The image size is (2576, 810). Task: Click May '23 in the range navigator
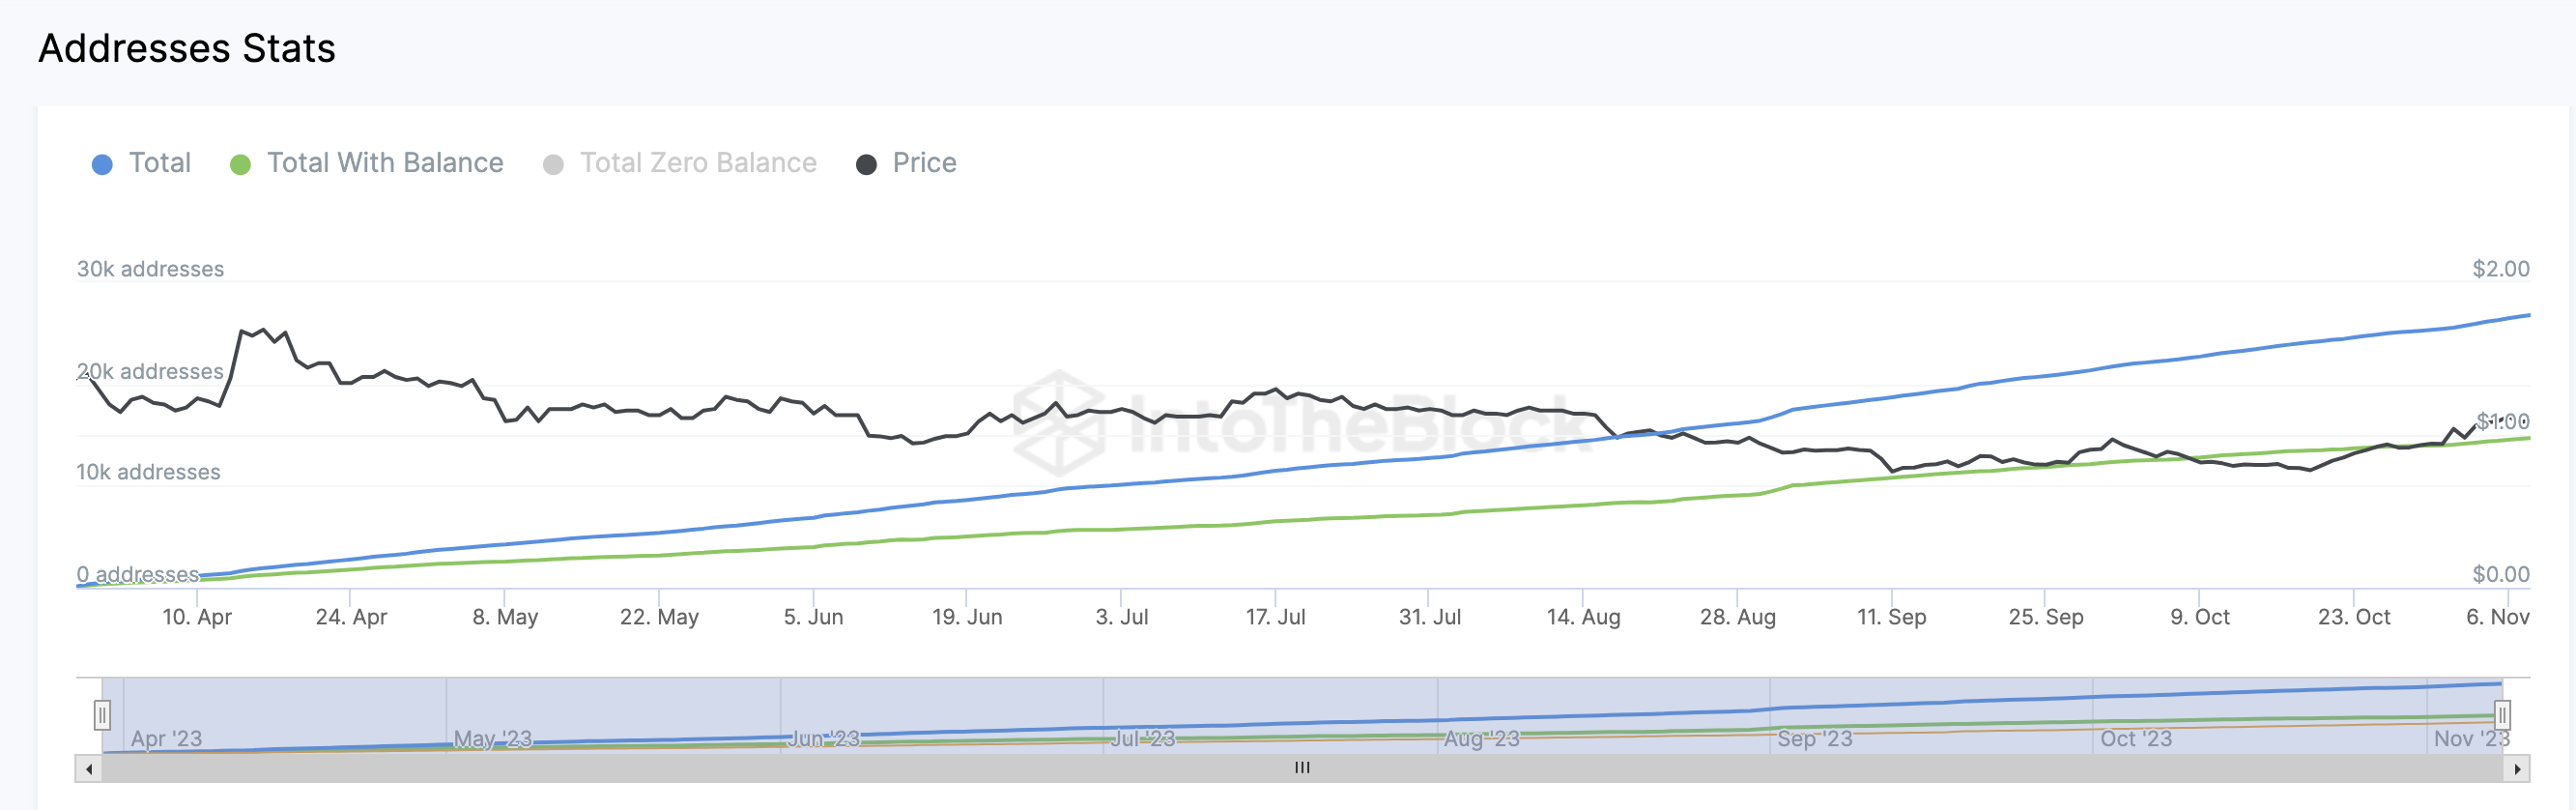[x=492, y=739]
